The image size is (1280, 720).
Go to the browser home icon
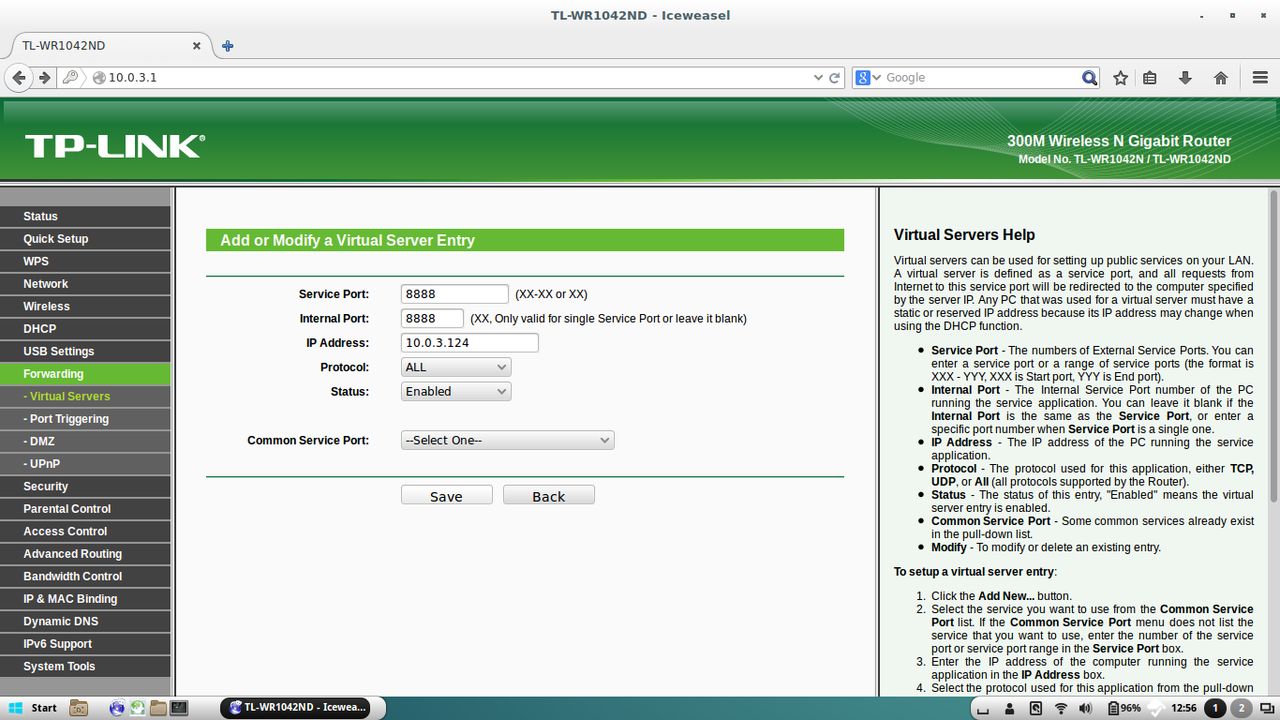point(1220,77)
